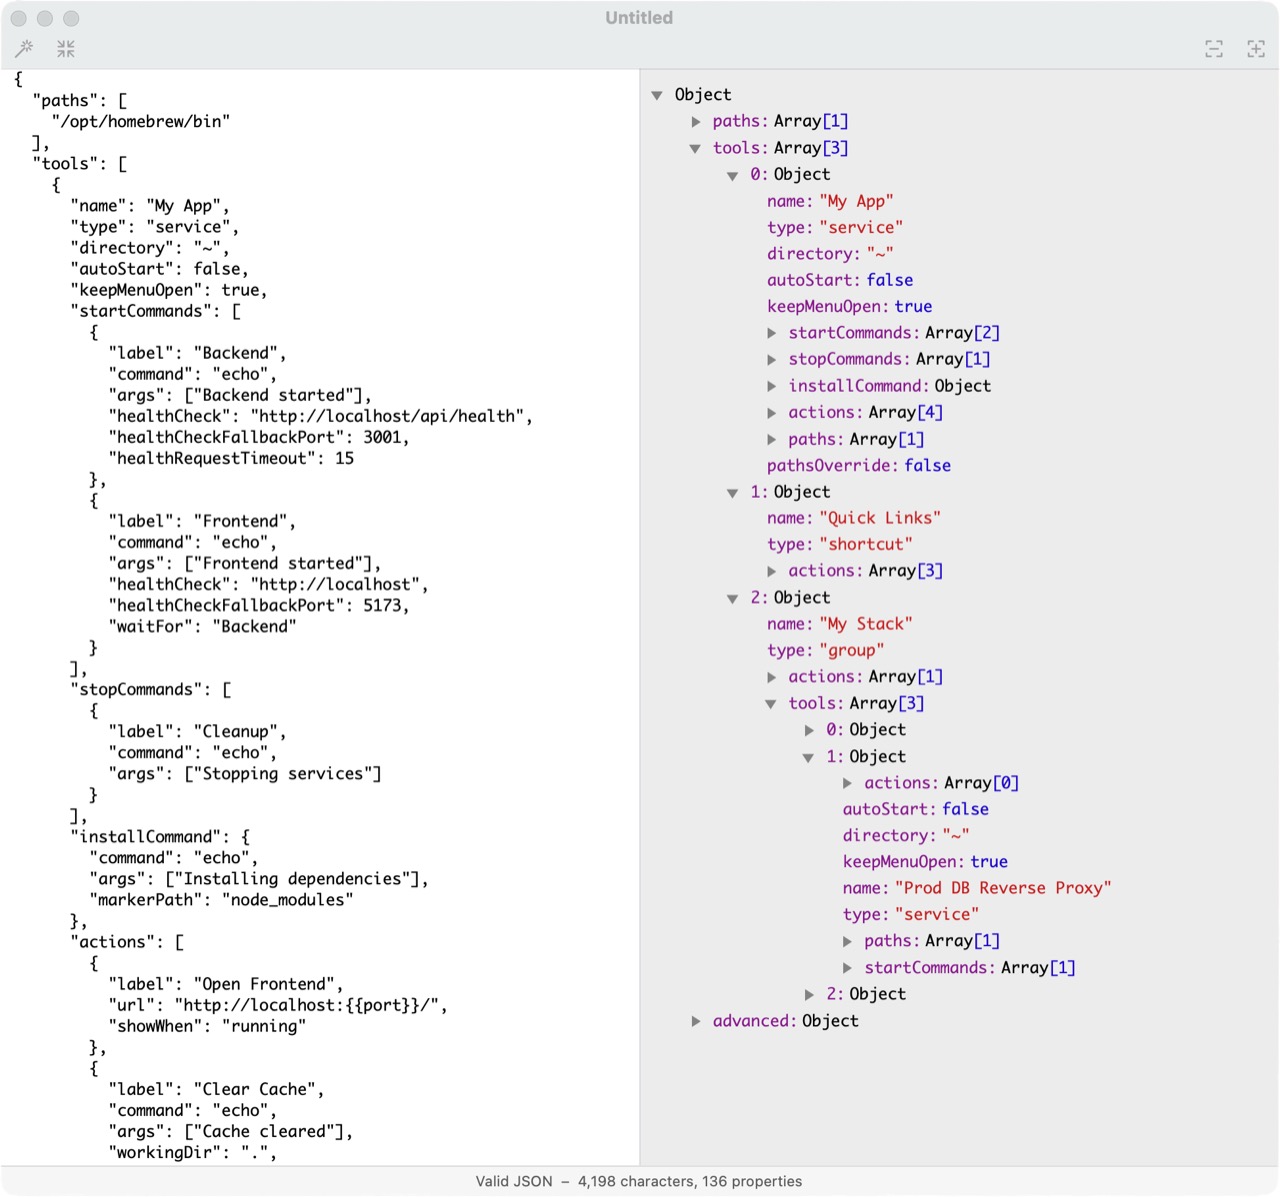Collapse the 2: Object node (My Stack)
Image resolution: width=1280 pixels, height=1197 pixels.
click(x=733, y=598)
